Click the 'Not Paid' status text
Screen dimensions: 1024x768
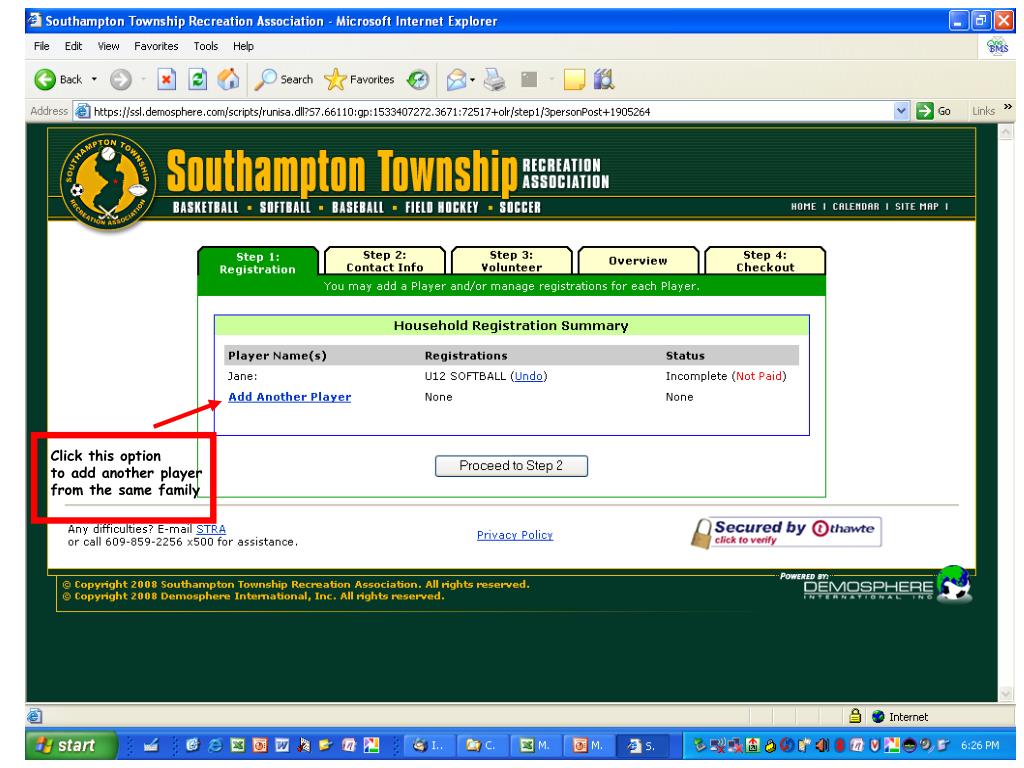tap(759, 376)
